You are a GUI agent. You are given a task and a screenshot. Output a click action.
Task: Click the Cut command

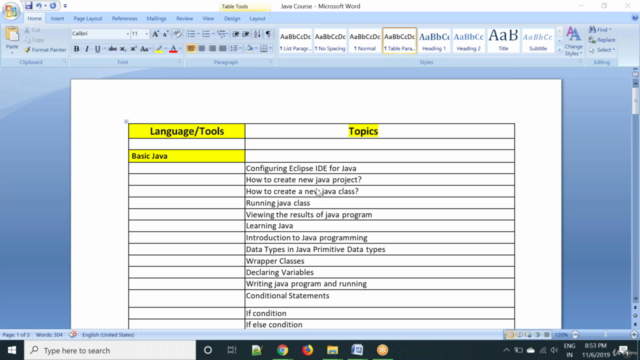coord(33,30)
